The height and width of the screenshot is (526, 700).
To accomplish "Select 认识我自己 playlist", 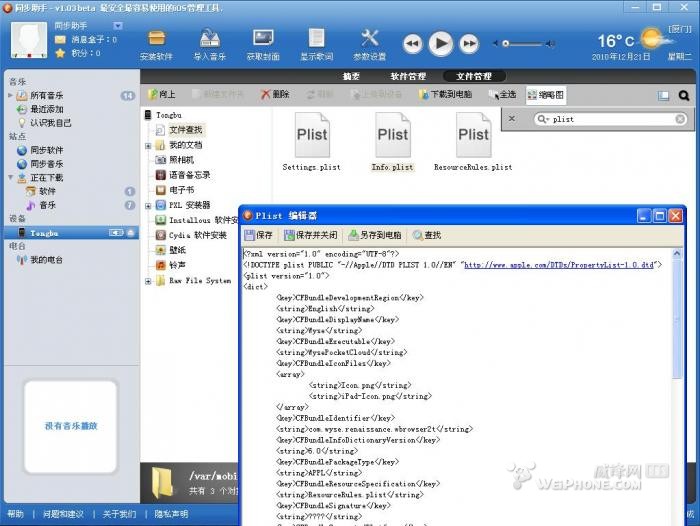I will tap(50, 123).
